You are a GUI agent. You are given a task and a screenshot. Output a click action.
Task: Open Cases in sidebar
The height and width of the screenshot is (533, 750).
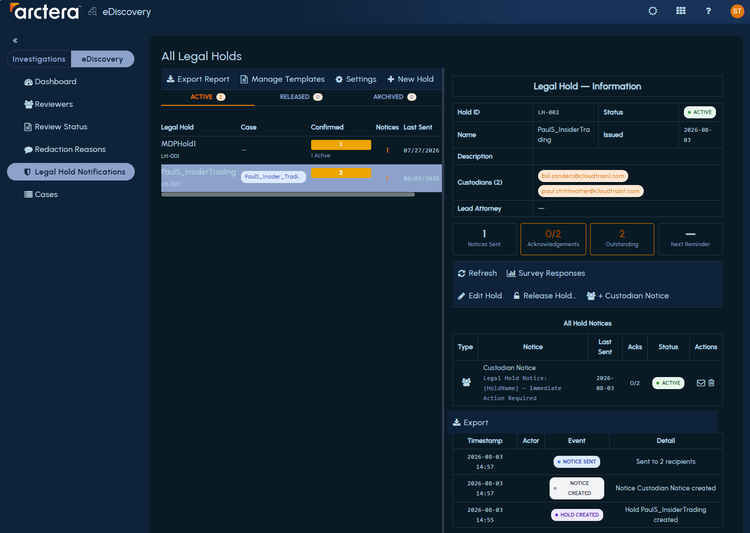coord(41,194)
